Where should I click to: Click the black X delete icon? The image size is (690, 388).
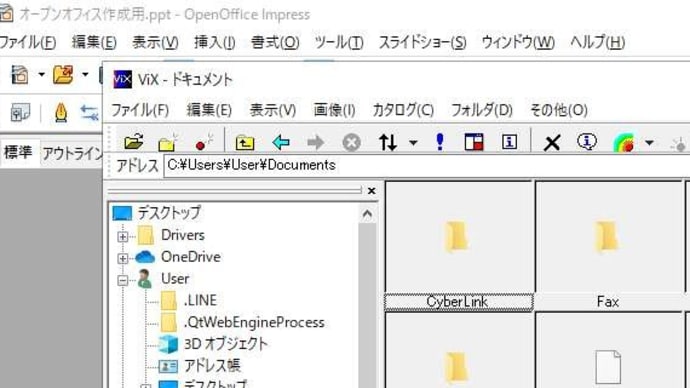coord(552,143)
